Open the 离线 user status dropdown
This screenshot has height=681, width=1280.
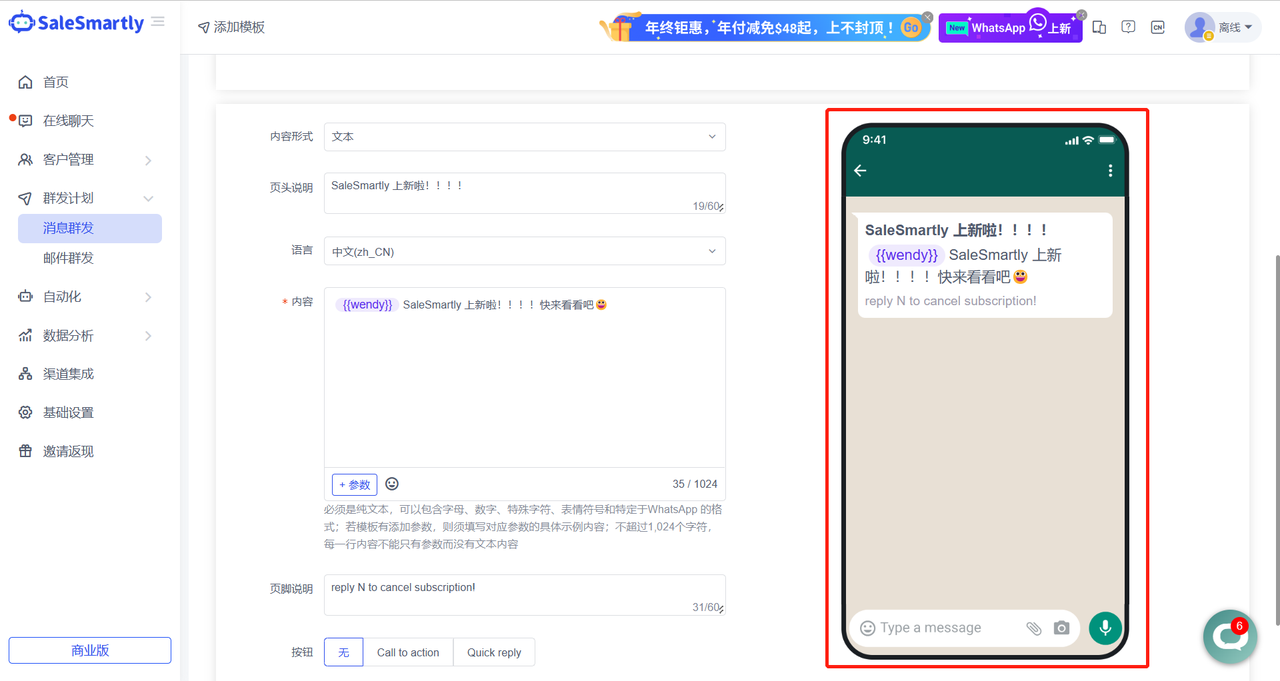(x=1222, y=27)
